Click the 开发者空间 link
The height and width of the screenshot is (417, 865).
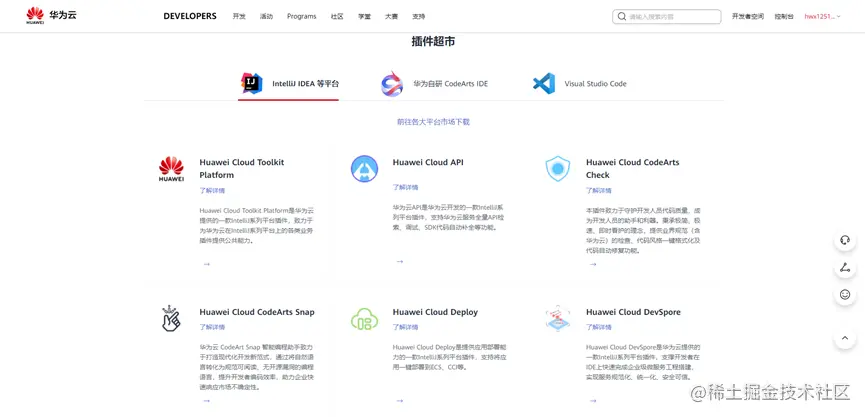click(x=747, y=17)
